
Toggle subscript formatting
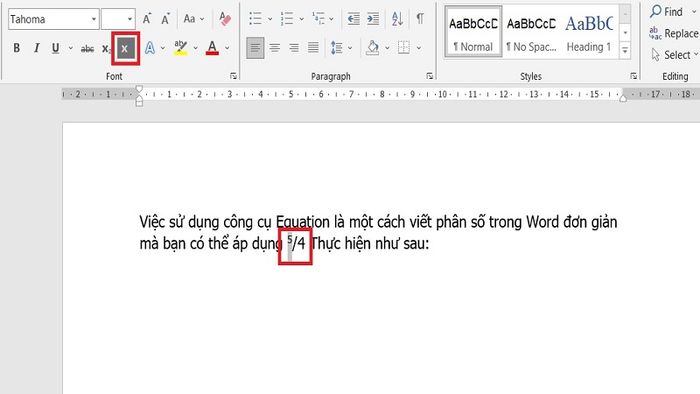pyautogui.click(x=106, y=48)
